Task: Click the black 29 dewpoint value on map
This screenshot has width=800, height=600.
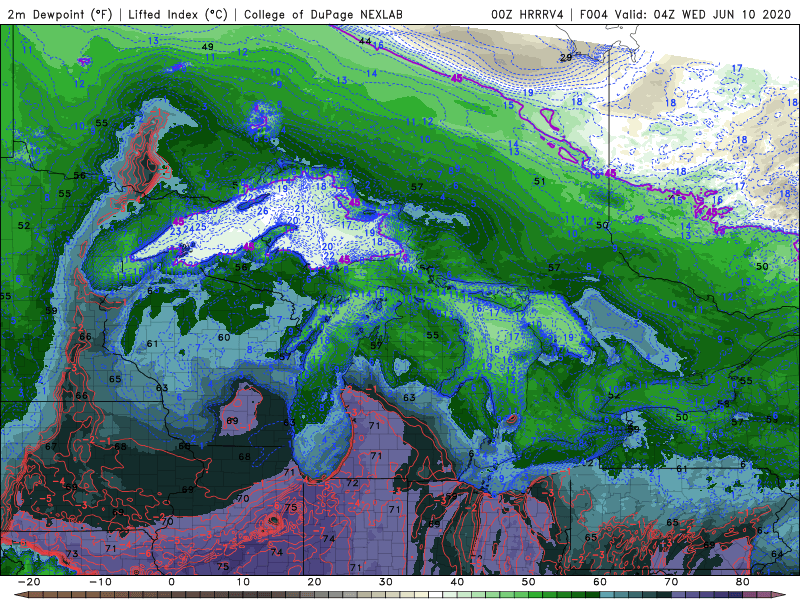Action: click(x=566, y=58)
